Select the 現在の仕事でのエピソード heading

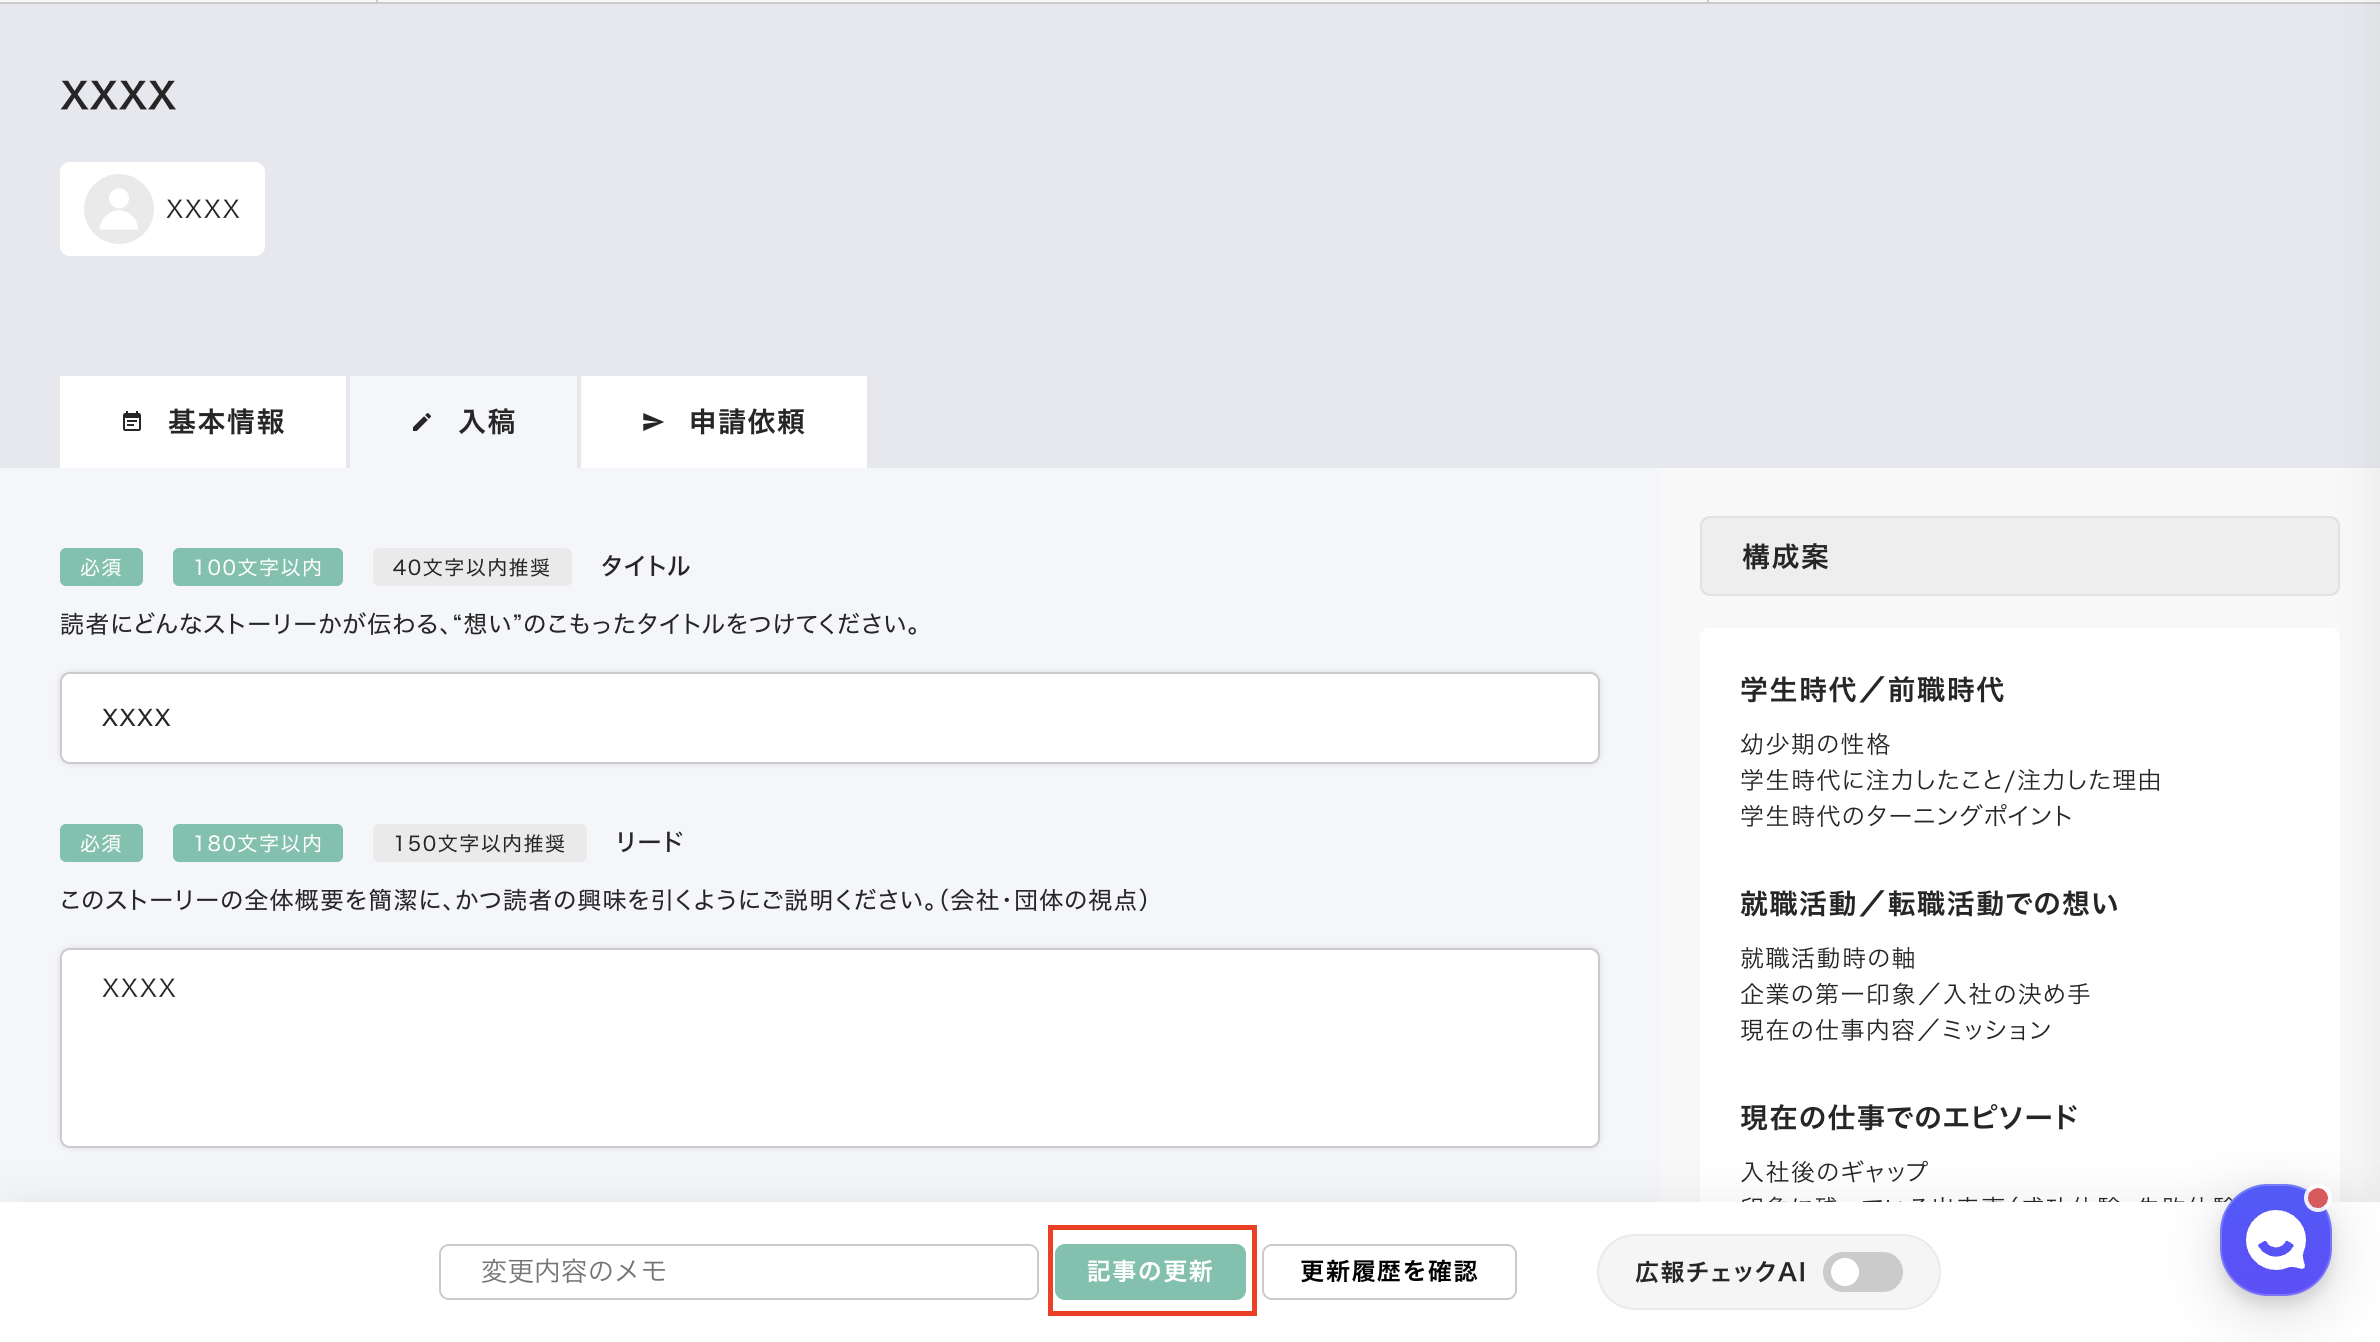pos(1909,1118)
